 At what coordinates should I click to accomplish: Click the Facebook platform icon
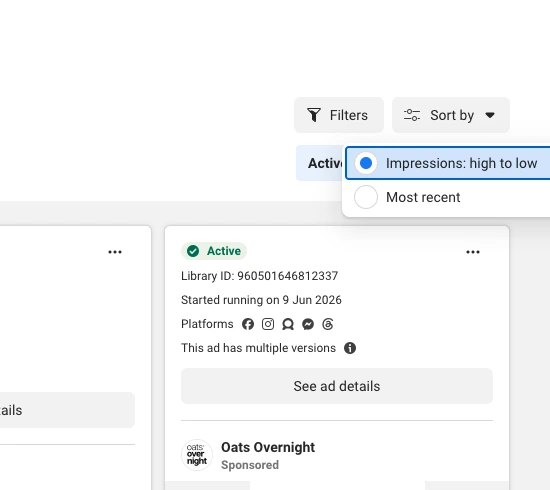coord(248,324)
